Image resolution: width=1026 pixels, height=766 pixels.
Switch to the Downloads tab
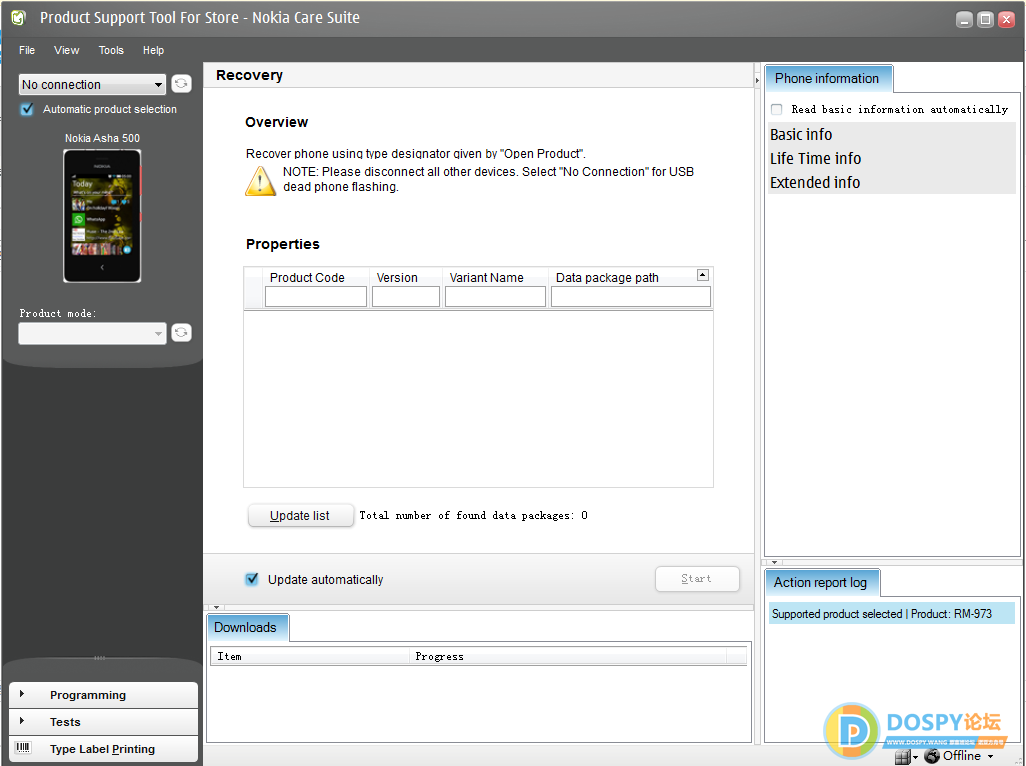(246, 627)
